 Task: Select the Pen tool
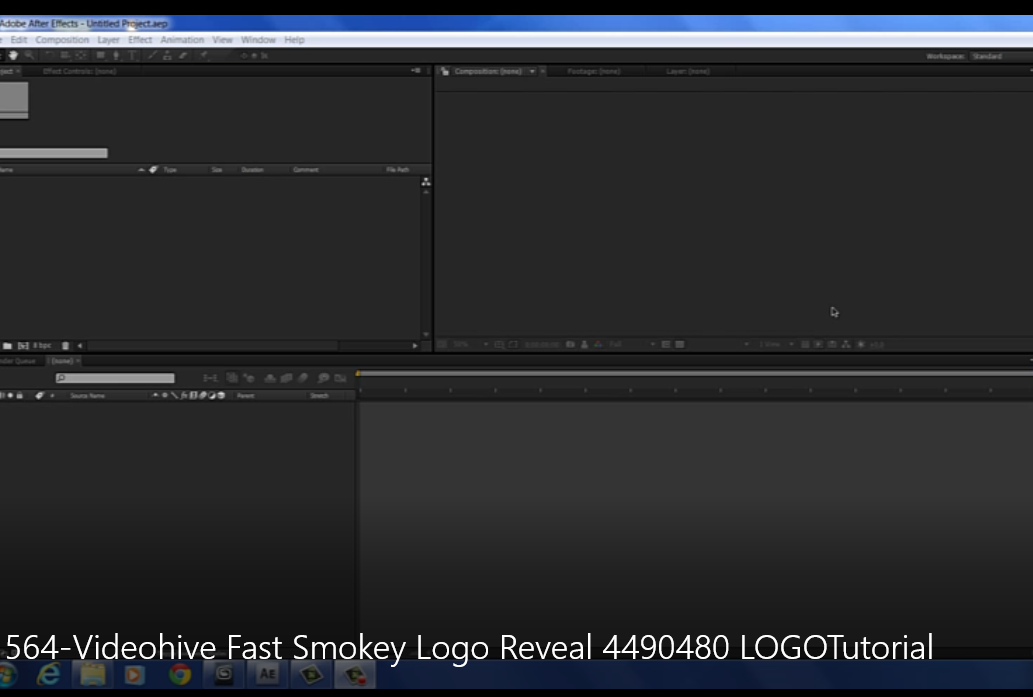coord(116,55)
